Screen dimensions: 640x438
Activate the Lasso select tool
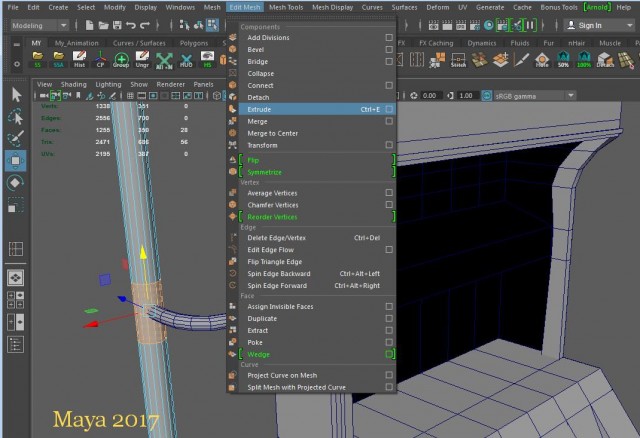(16, 117)
